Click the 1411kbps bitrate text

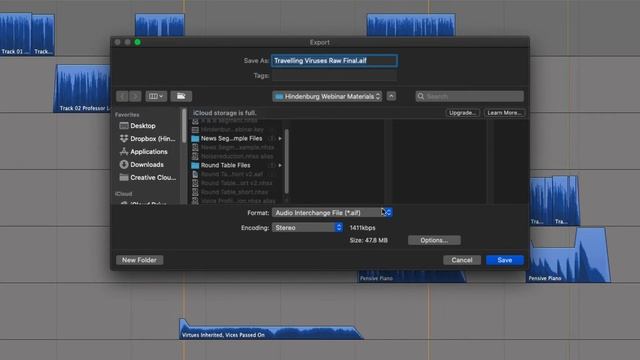click(x=362, y=228)
